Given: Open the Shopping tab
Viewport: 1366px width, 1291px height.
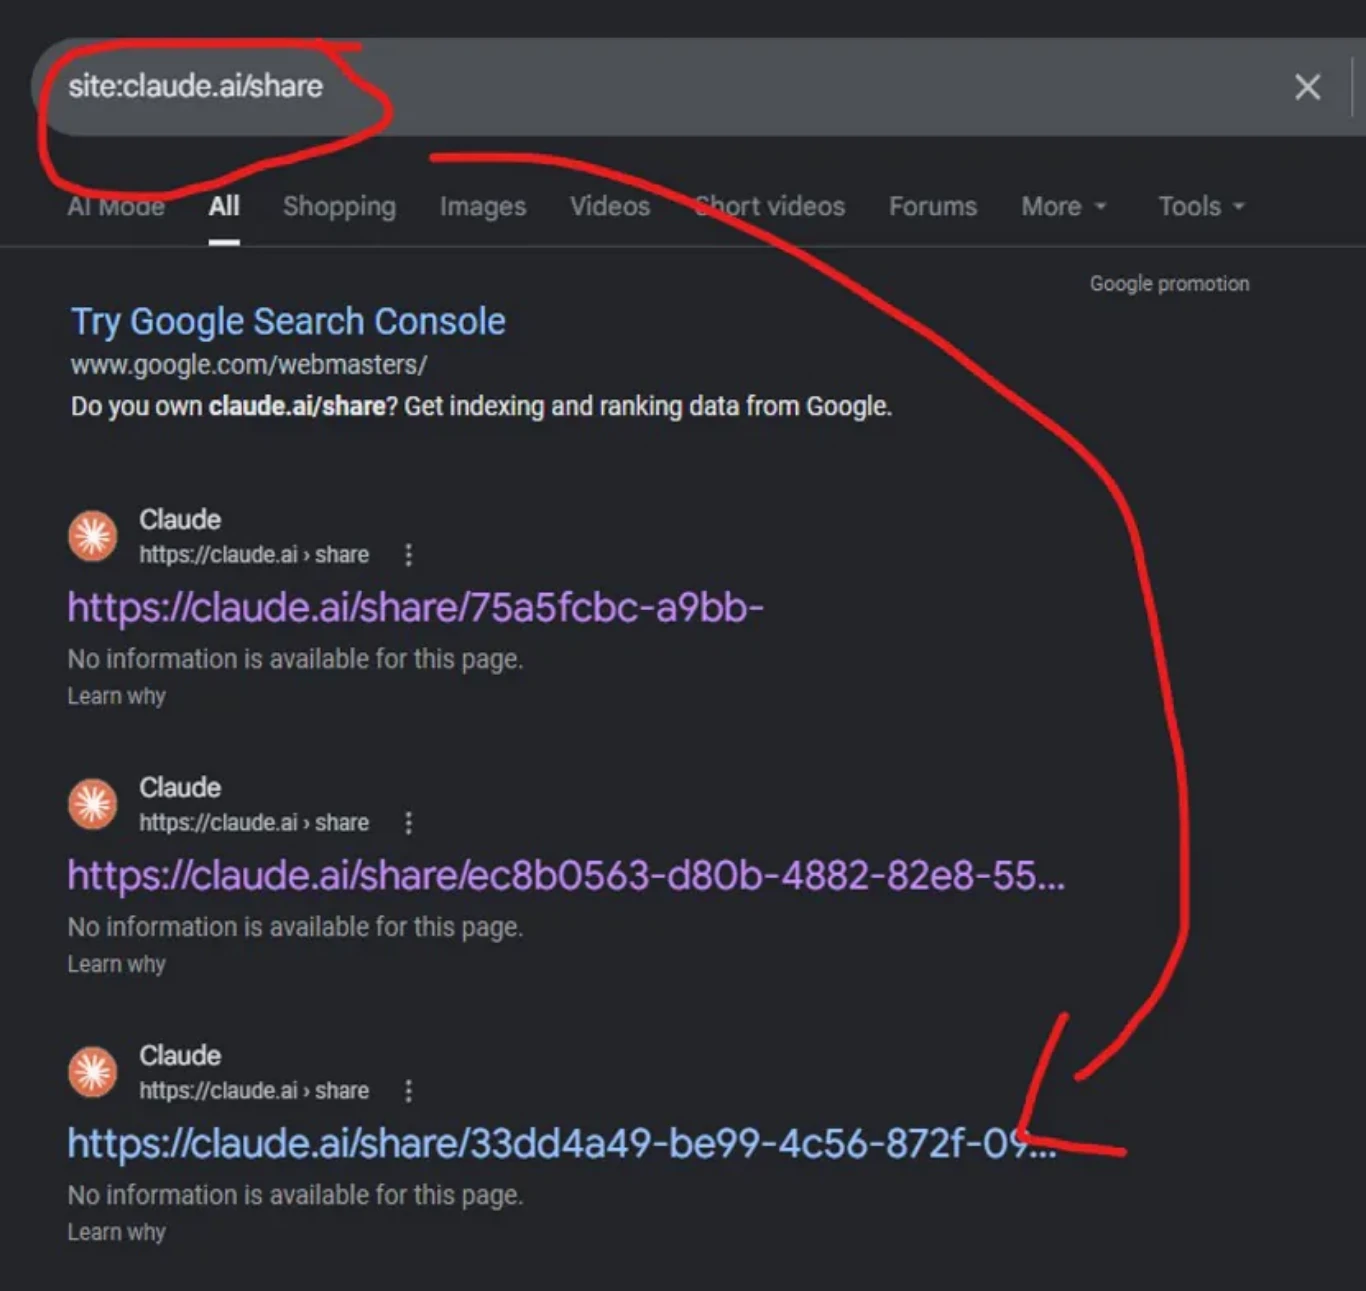Looking at the screenshot, I should (x=339, y=206).
